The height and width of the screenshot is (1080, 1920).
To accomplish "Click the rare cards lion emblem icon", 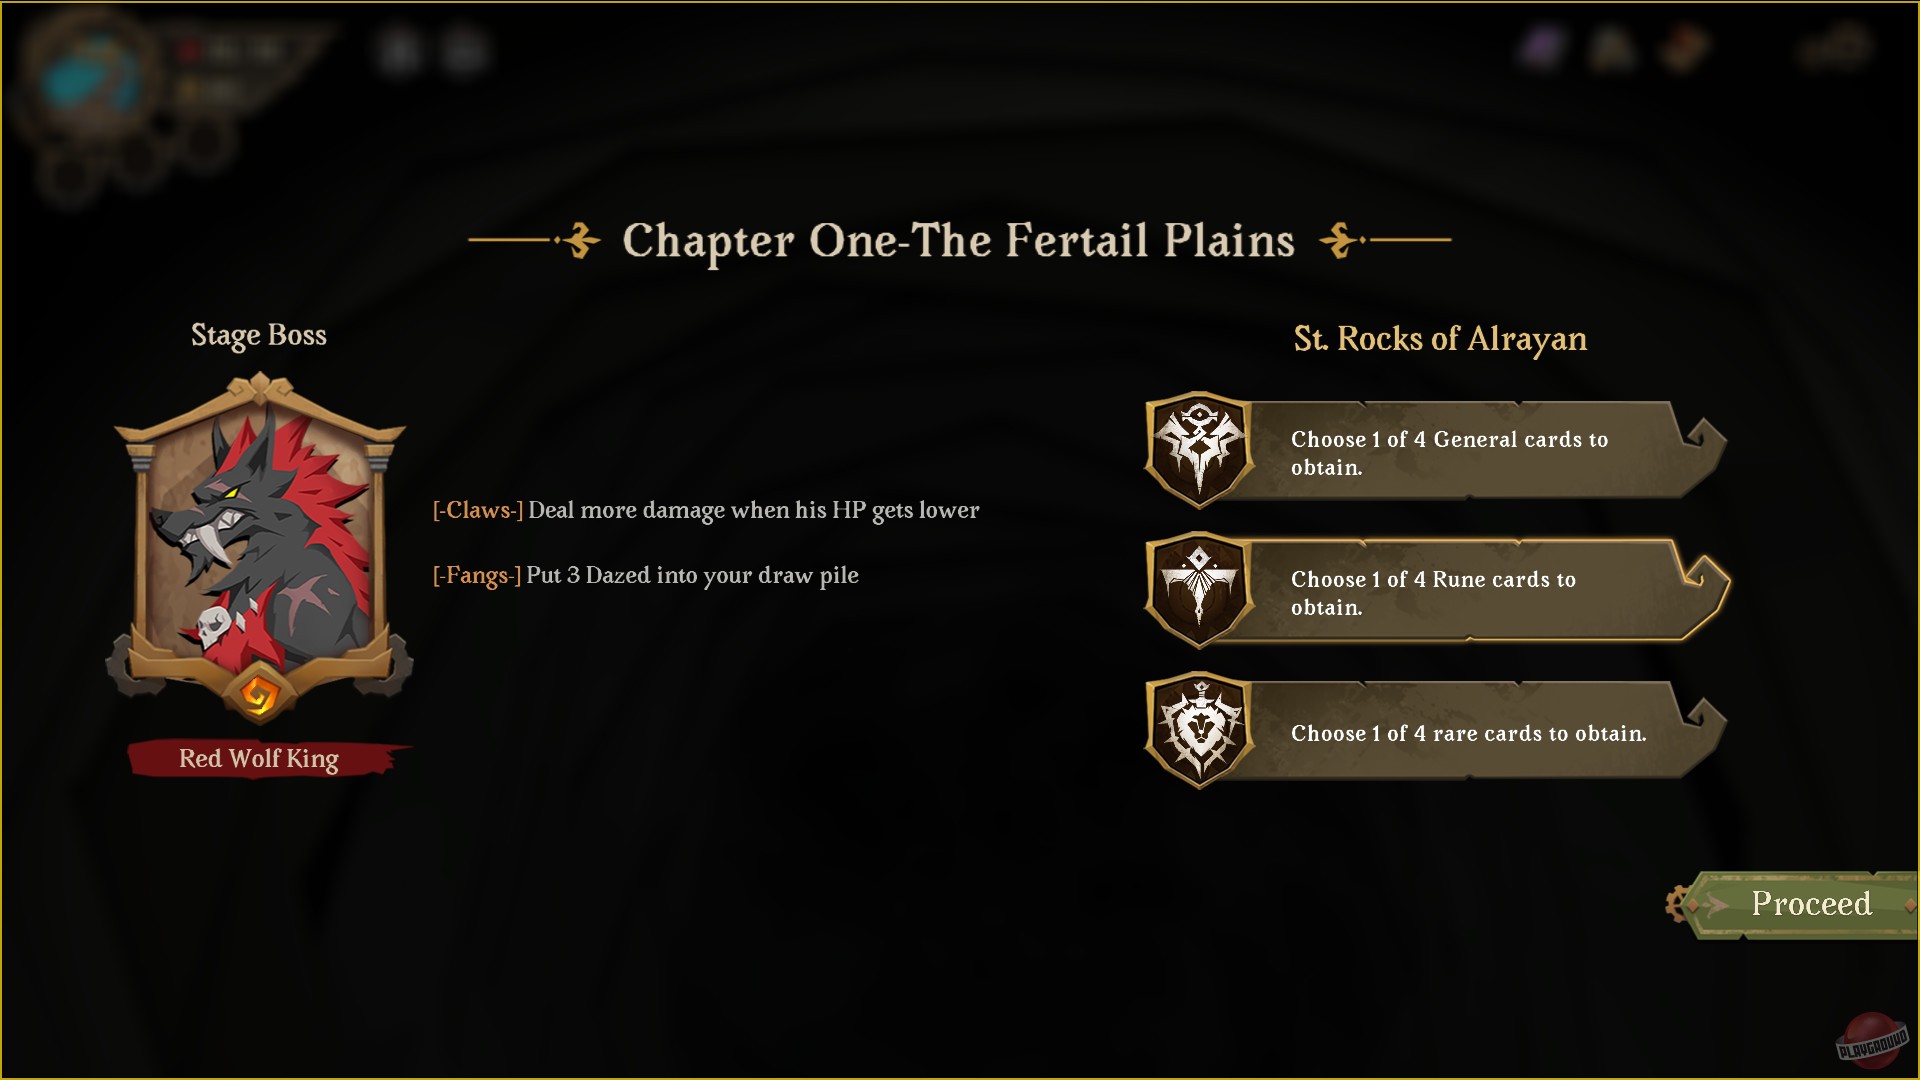I will tap(1198, 730).
